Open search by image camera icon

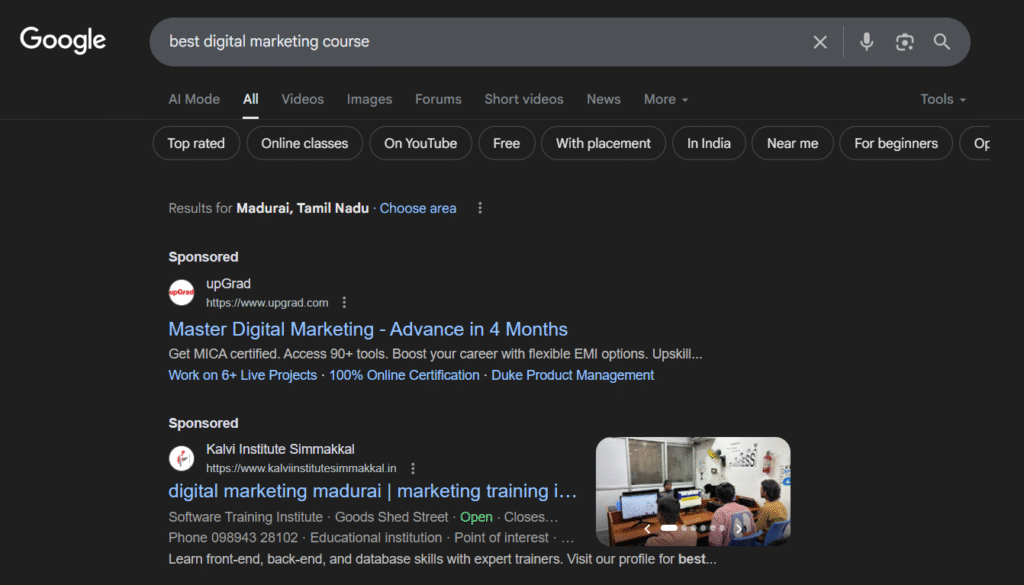[x=904, y=42]
